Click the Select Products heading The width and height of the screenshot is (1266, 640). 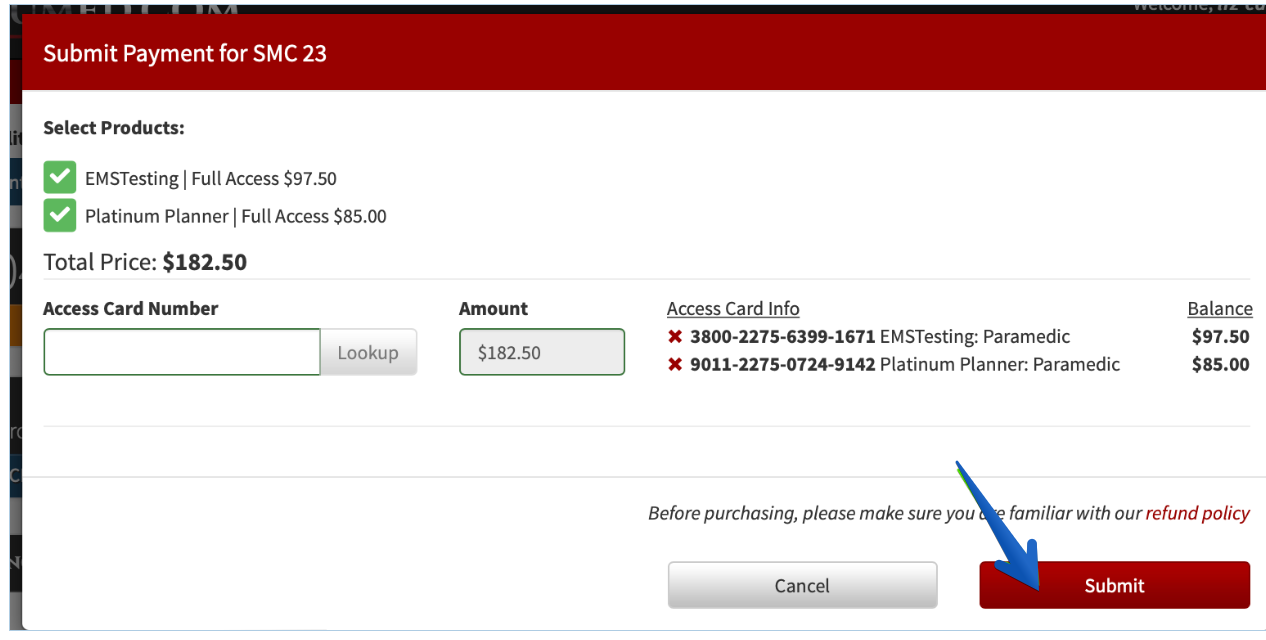tap(114, 128)
